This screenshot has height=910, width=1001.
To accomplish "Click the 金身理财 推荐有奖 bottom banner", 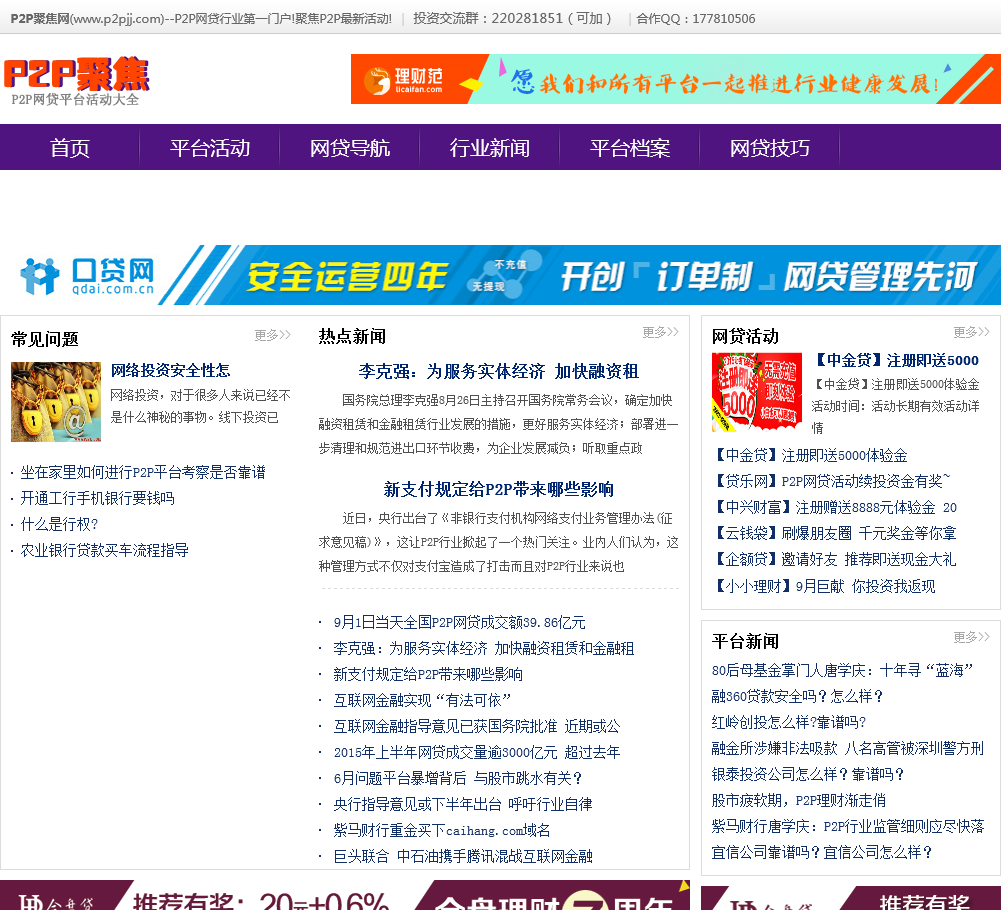I will point(345,895).
